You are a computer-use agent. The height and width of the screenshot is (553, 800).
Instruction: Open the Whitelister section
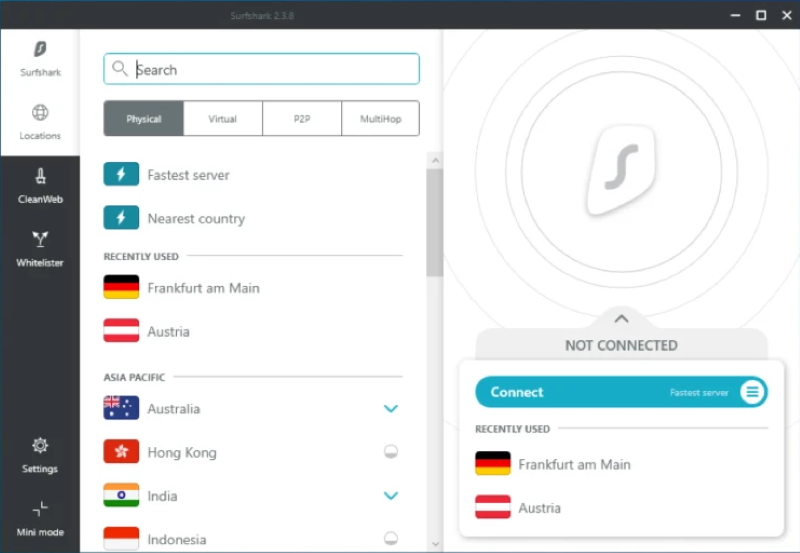(40, 249)
